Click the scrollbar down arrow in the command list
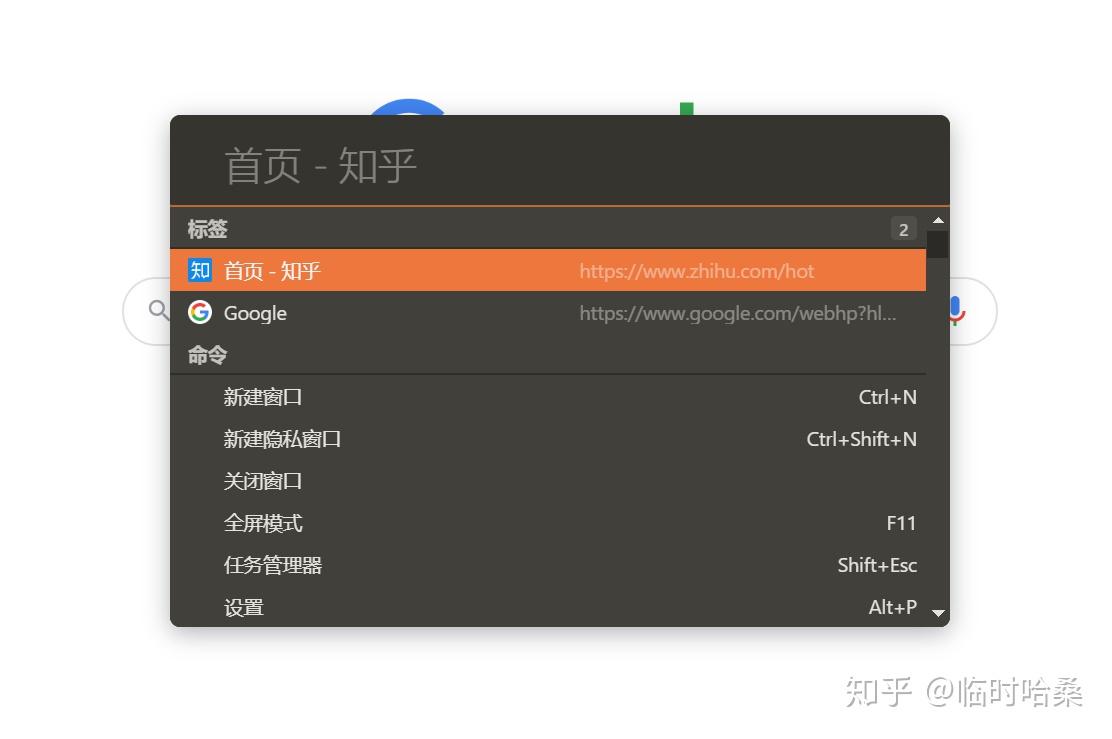The width and height of the screenshot is (1112, 739). [x=938, y=613]
